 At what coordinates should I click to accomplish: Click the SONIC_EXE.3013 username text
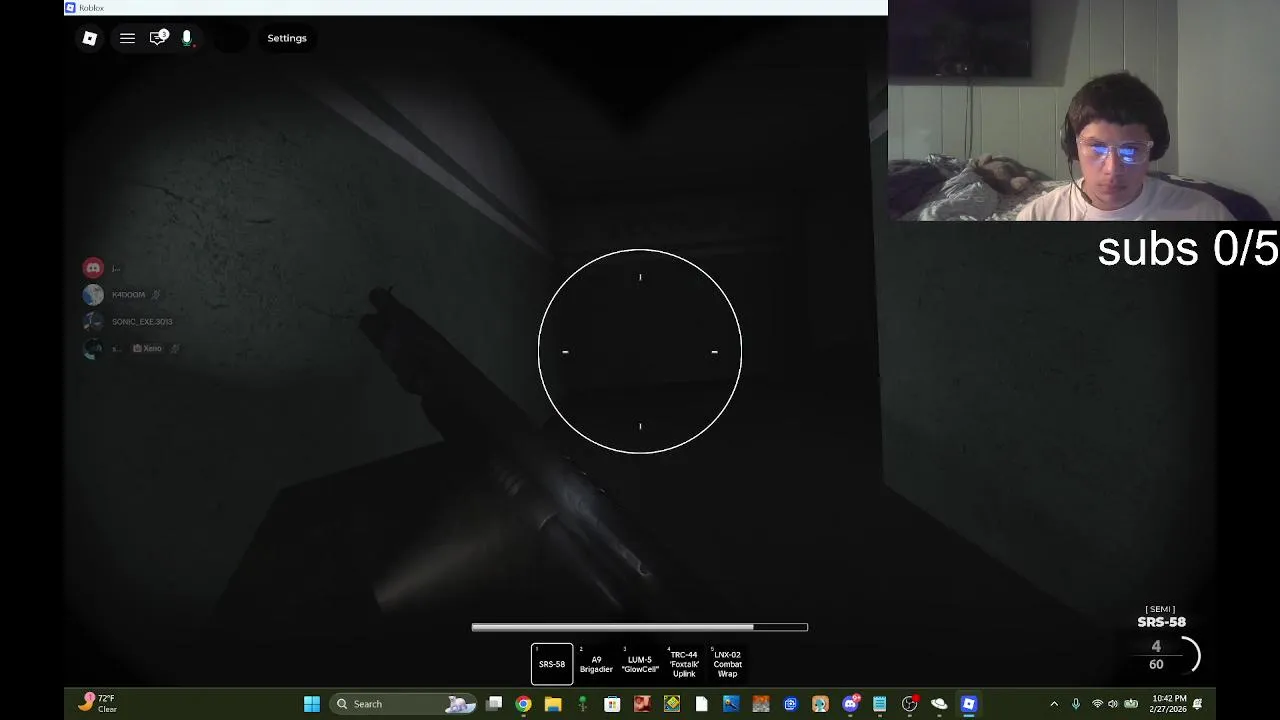[x=142, y=322]
